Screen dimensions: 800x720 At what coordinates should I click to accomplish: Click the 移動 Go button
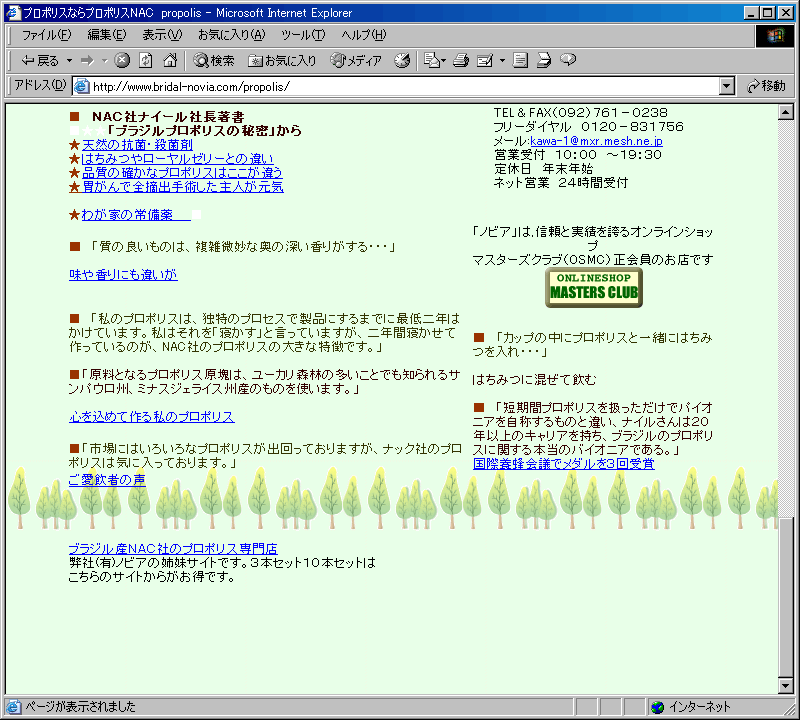766,86
